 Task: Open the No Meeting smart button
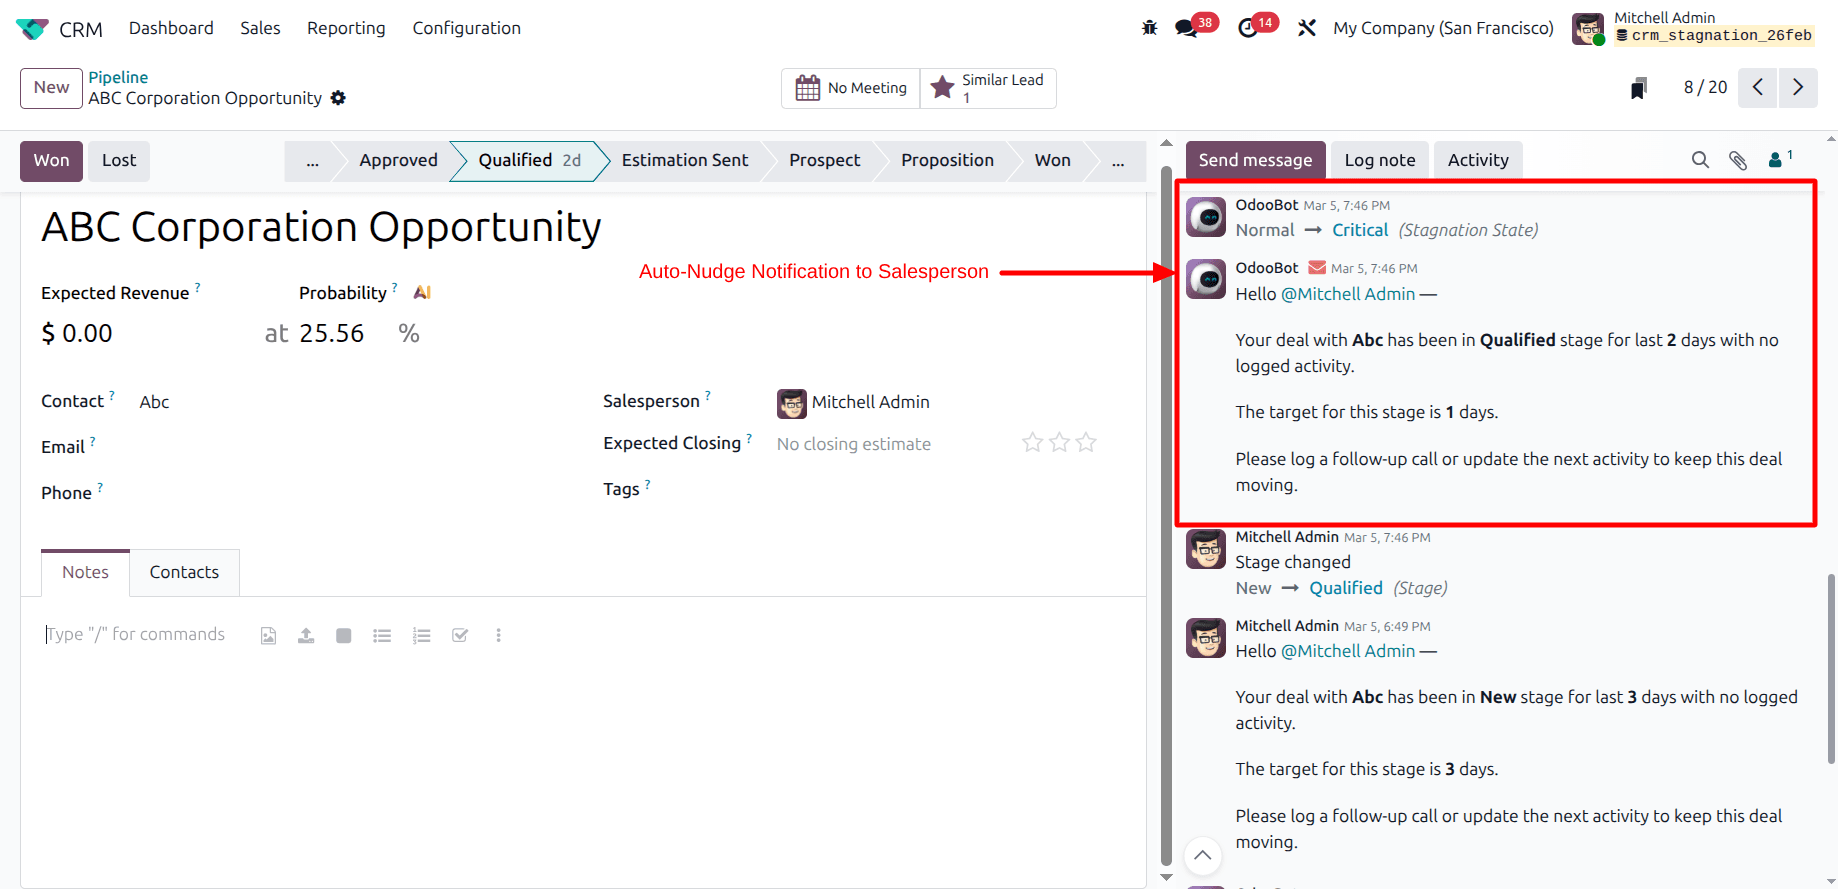point(851,88)
